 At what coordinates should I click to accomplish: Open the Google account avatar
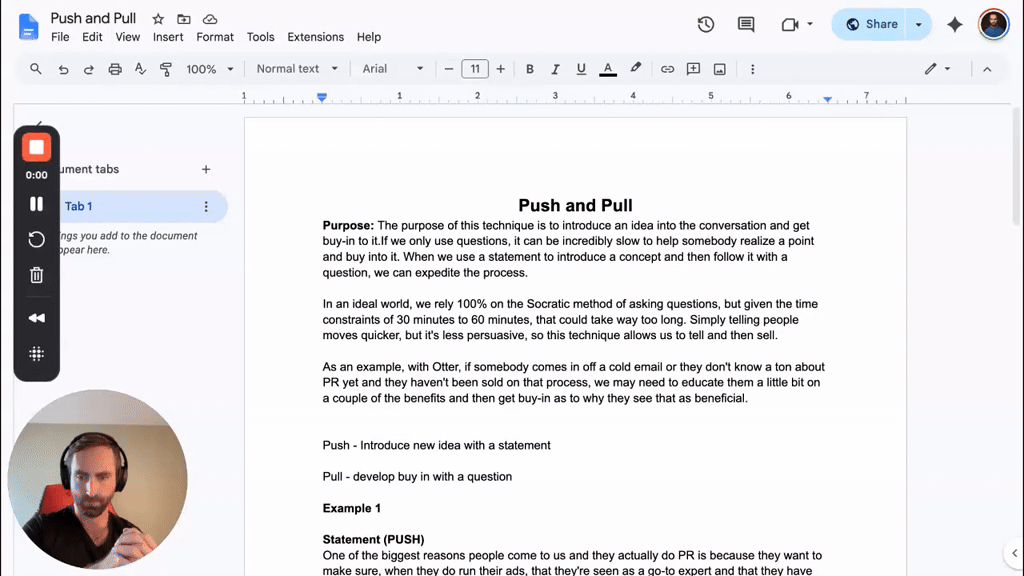993,25
